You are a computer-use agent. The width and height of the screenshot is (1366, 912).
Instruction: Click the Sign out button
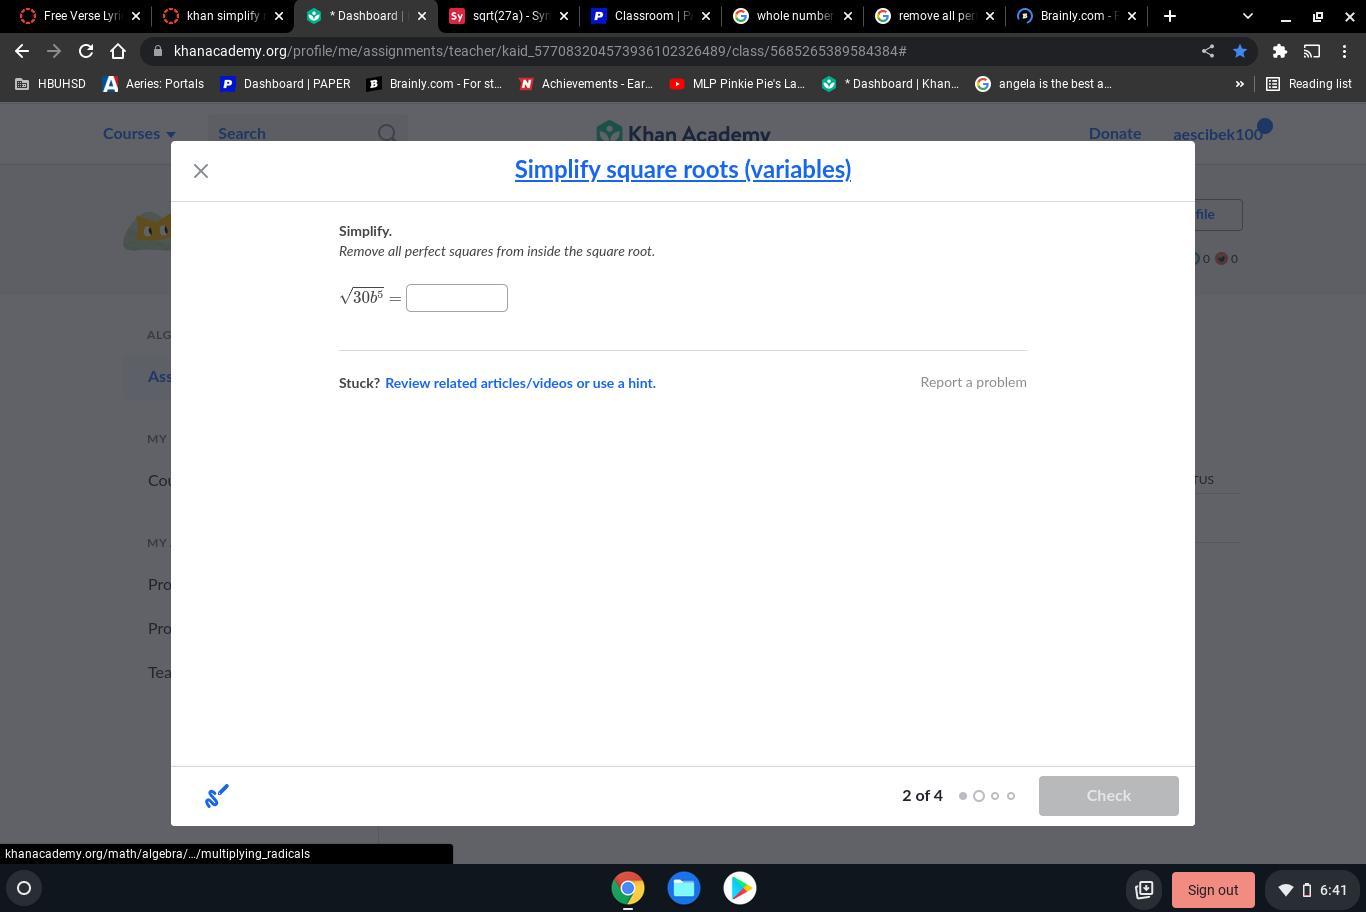(x=1213, y=890)
